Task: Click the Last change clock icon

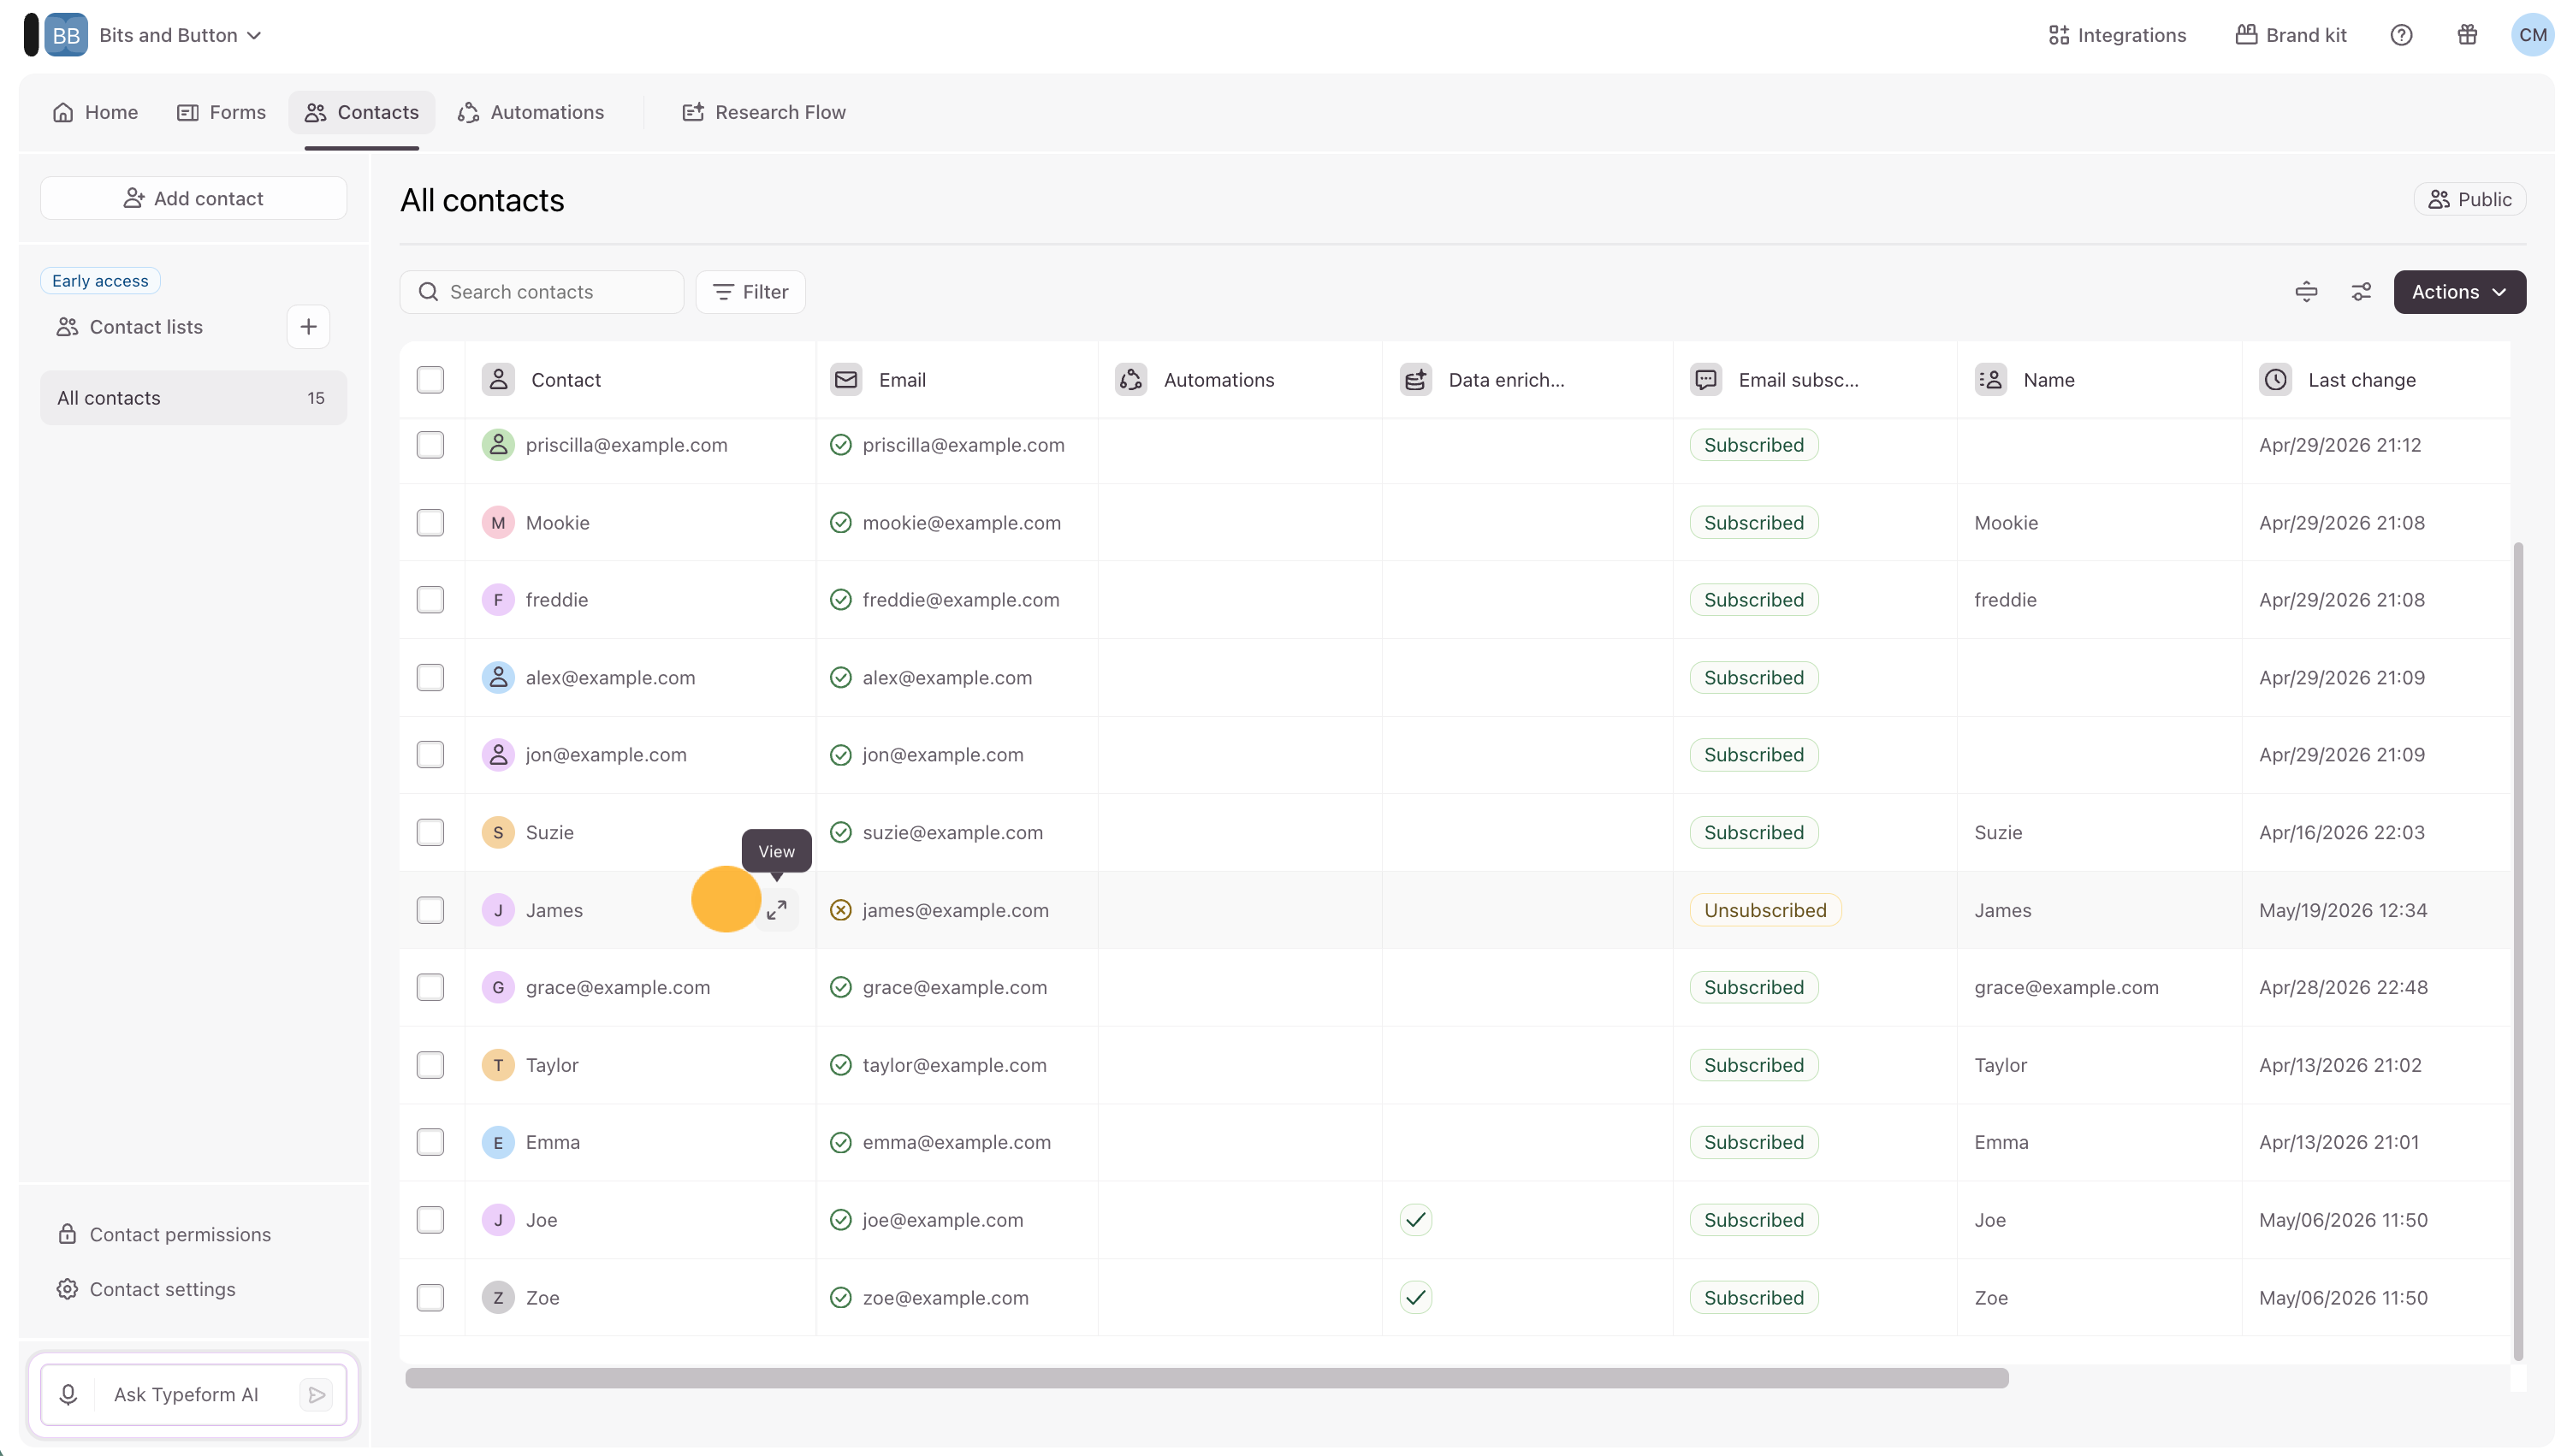Action: (x=2275, y=380)
